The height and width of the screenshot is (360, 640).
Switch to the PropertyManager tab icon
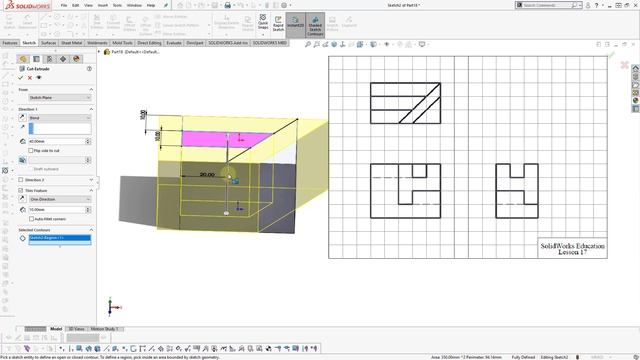36,59
